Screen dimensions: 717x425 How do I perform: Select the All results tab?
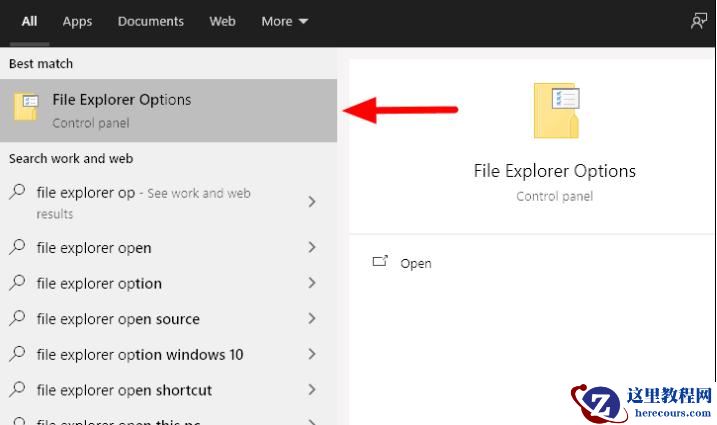(30, 21)
